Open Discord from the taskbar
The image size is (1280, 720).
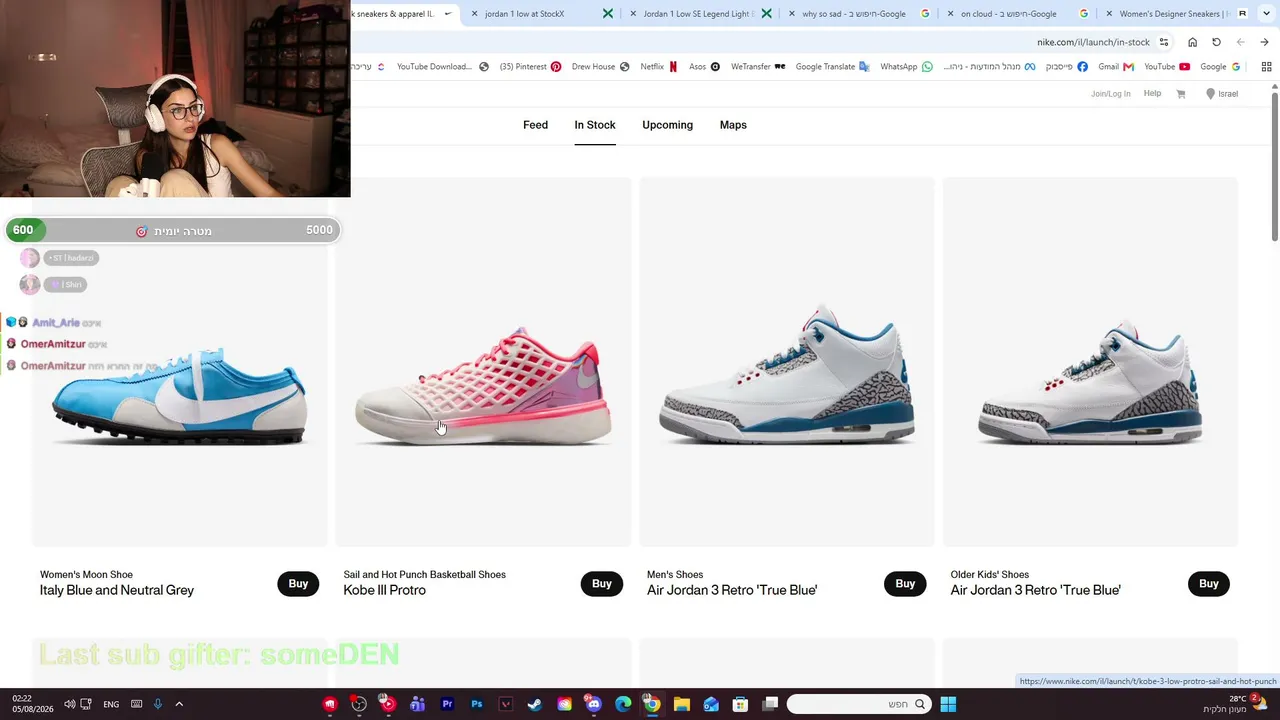tap(594, 704)
